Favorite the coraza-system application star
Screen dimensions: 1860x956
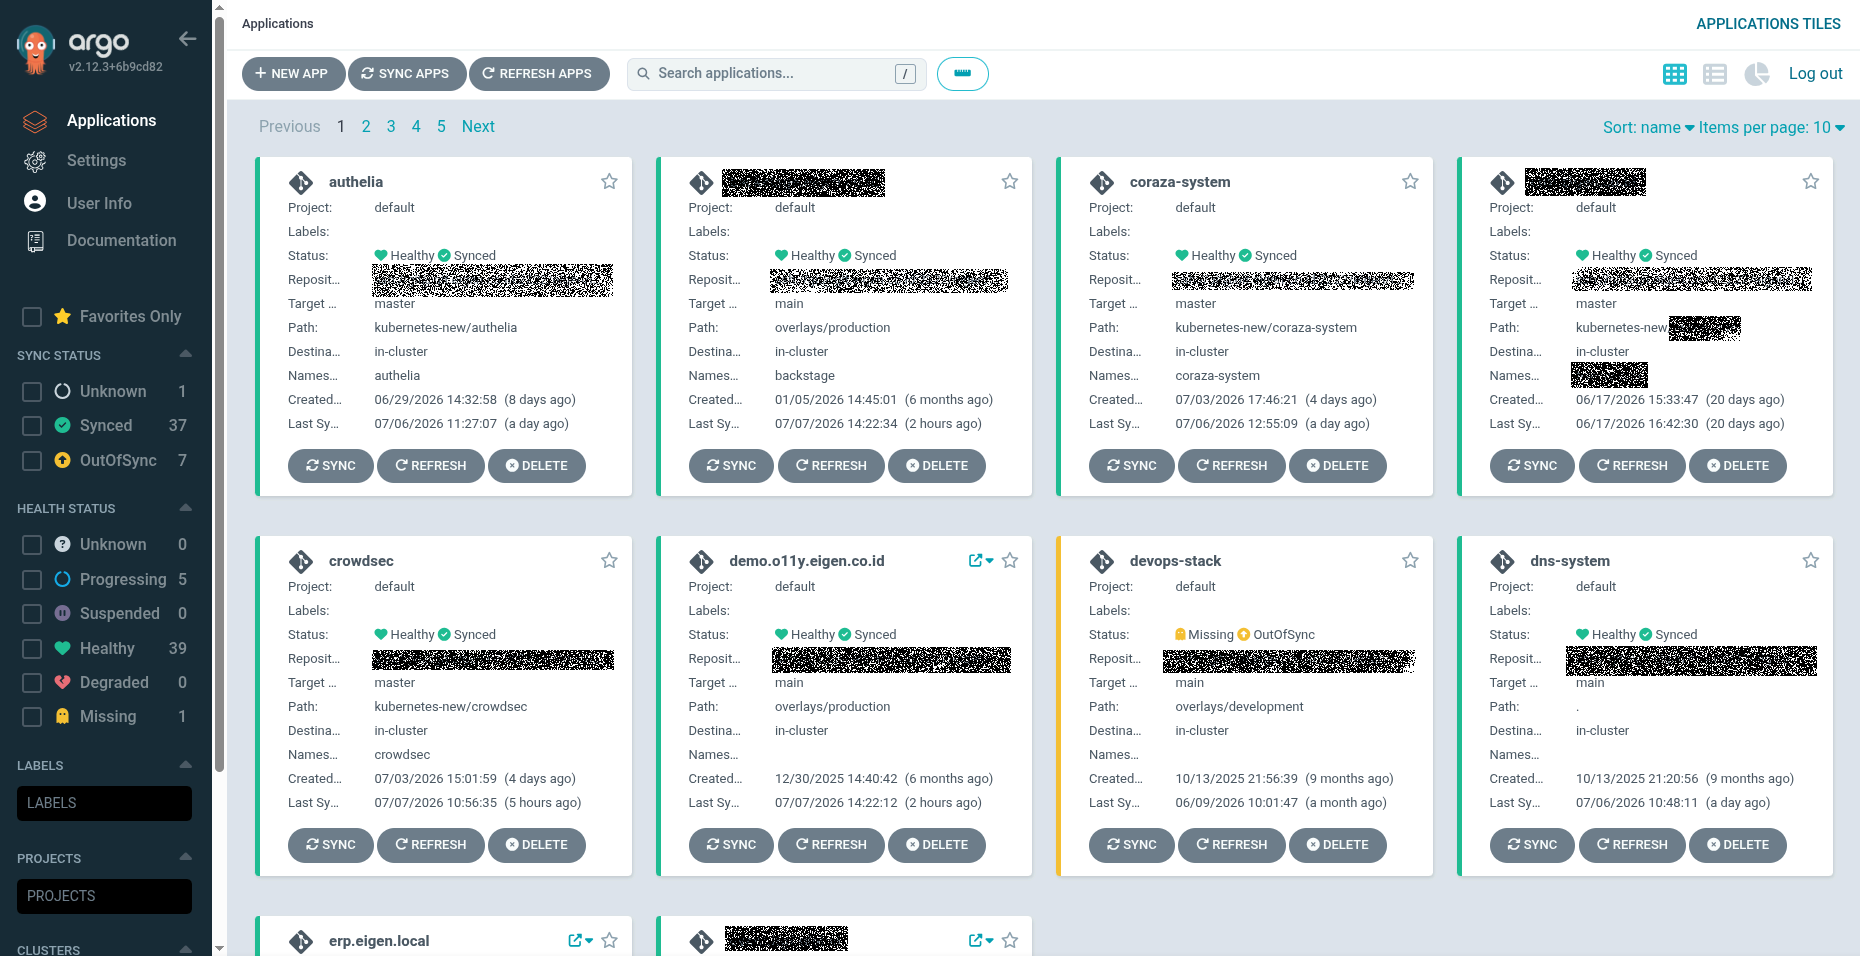tap(1410, 182)
